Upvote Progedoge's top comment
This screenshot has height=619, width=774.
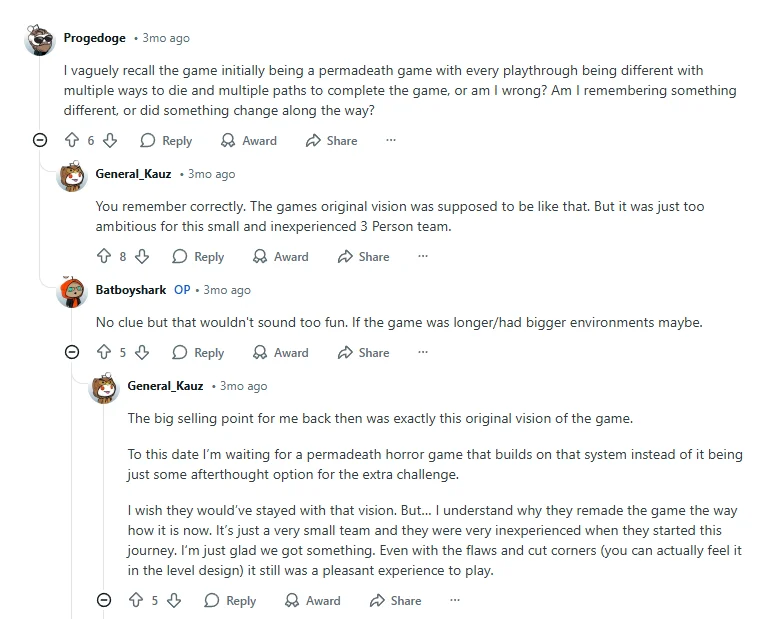[71, 141]
